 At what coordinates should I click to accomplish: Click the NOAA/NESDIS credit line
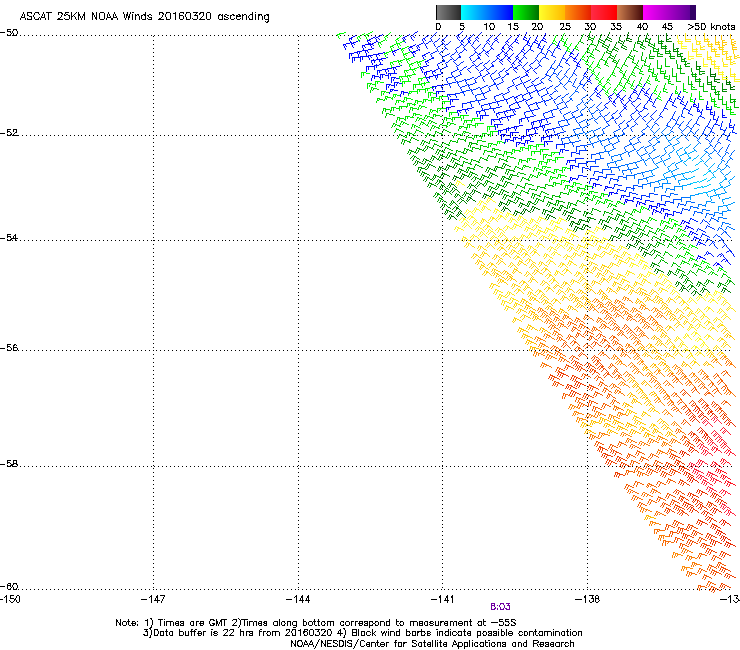click(x=432, y=644)
